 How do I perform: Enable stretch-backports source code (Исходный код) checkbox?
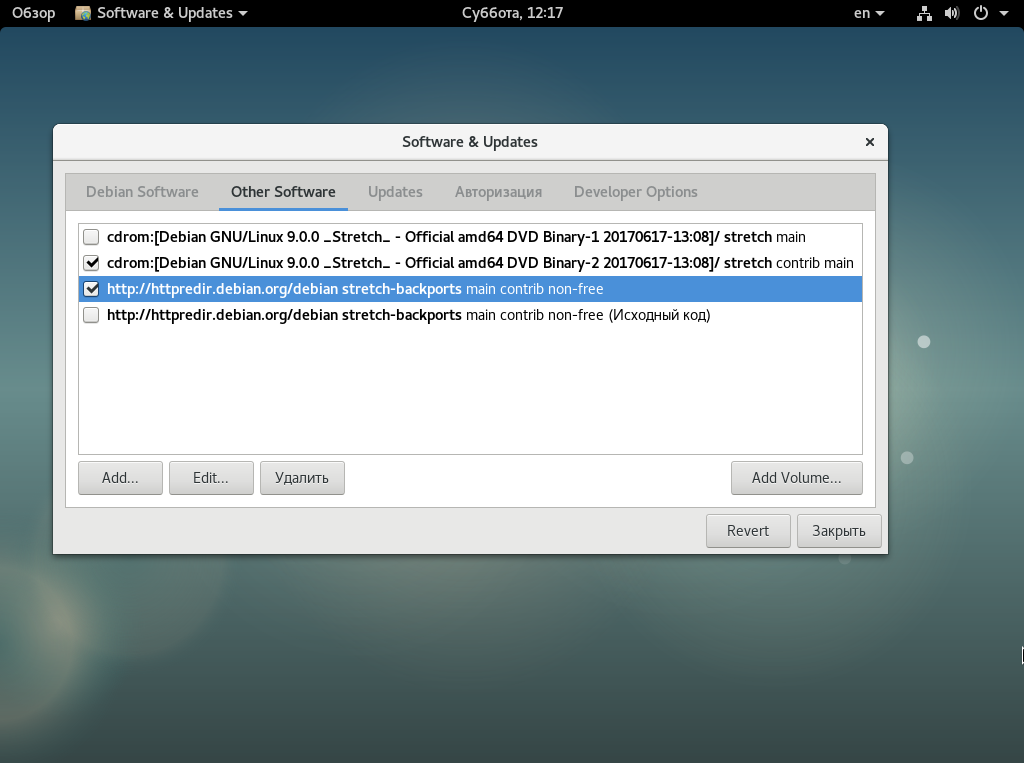[91, 315]
